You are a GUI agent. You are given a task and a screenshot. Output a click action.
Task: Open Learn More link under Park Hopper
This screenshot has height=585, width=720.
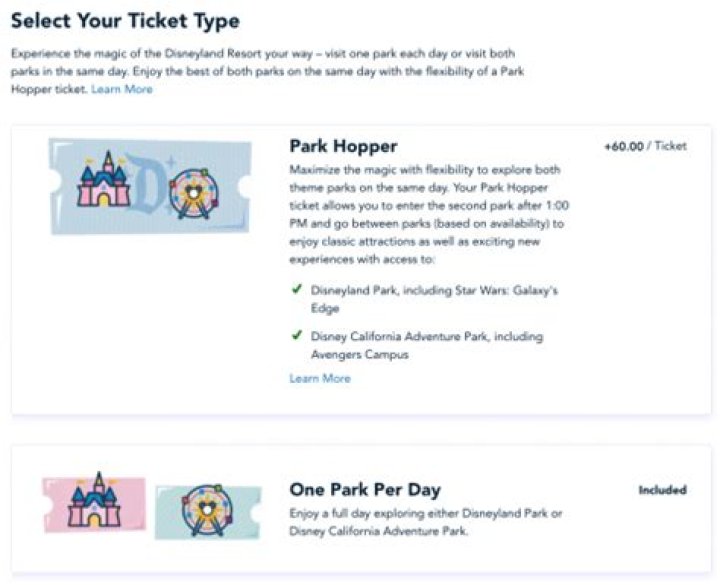[320, 378]
